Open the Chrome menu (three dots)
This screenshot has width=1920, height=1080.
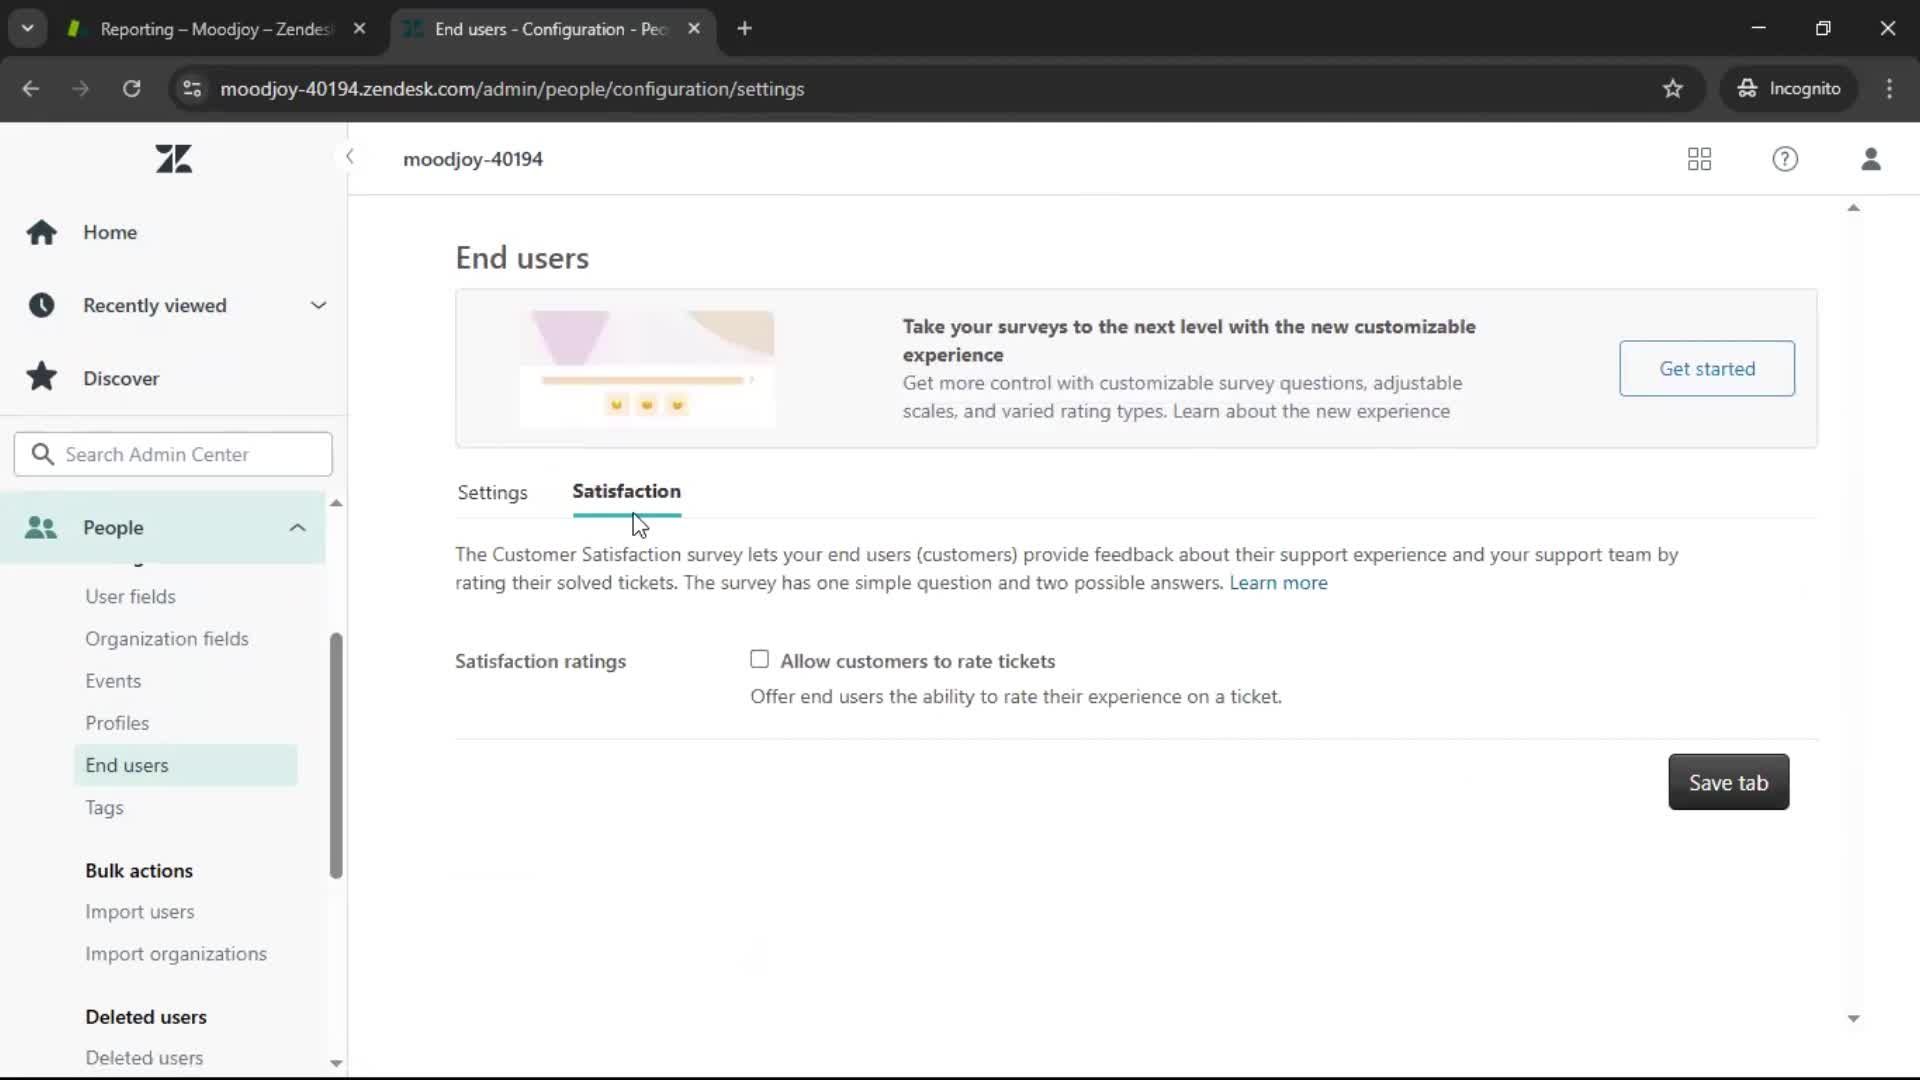[x=1889, y=89]
